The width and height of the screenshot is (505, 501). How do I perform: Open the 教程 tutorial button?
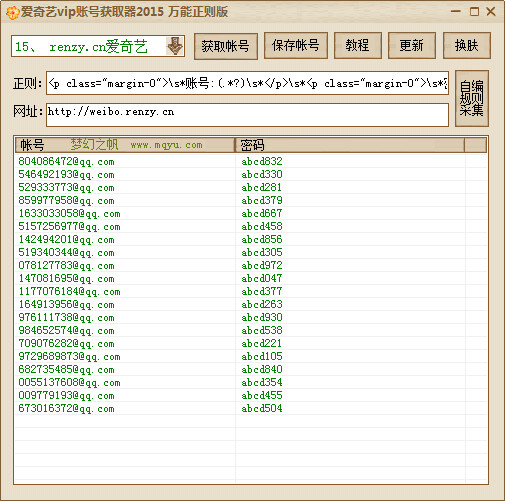click(x=358, y=46)
